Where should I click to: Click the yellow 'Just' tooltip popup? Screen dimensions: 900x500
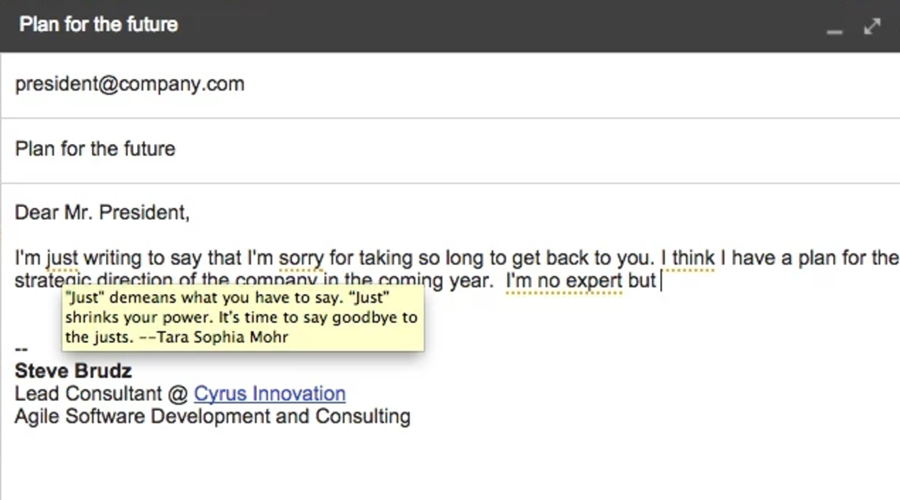[241, 318]
